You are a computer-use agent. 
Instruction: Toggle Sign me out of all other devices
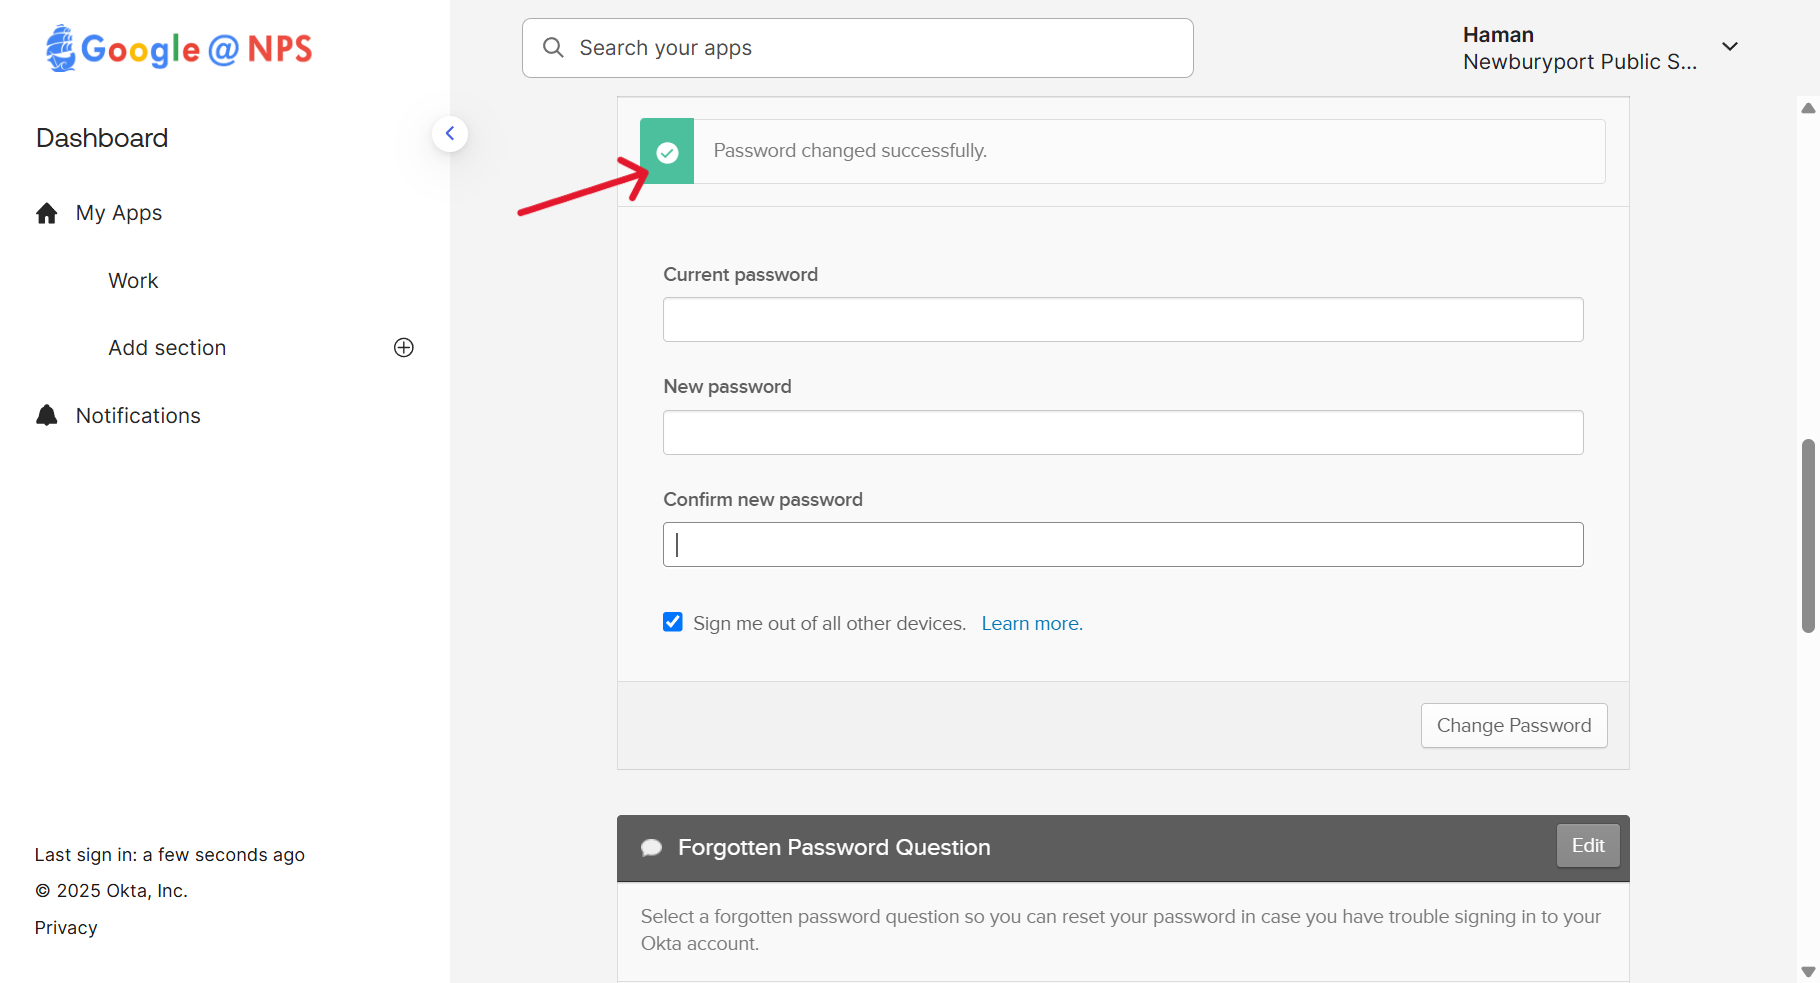tap(673, 623)
